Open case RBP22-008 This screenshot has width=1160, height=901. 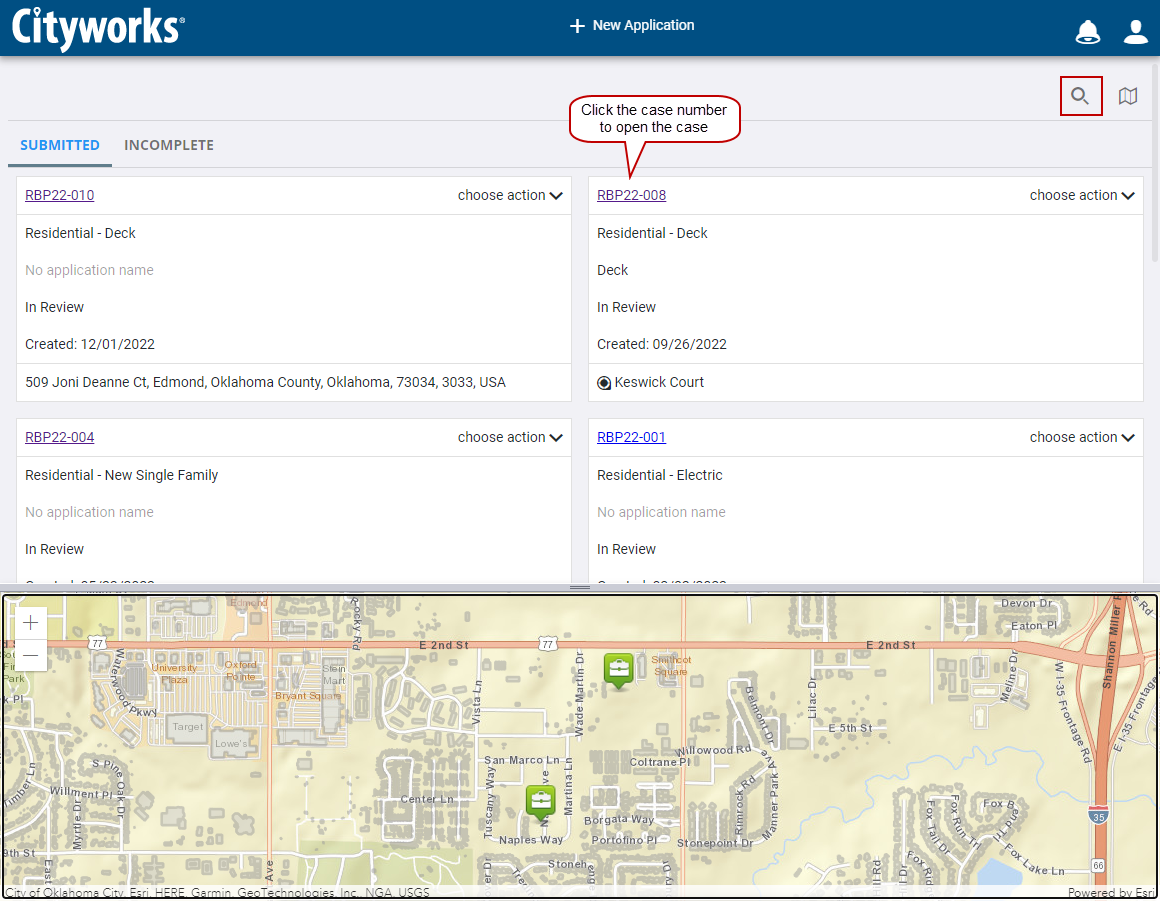pyautogui.click(x=631, y=195)
